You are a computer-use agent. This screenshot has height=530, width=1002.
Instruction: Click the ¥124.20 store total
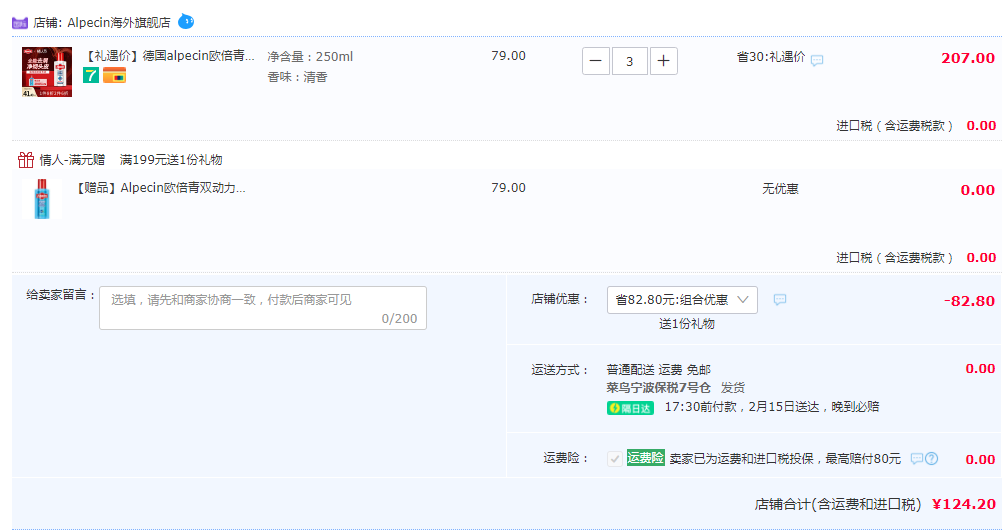[964, 504]
